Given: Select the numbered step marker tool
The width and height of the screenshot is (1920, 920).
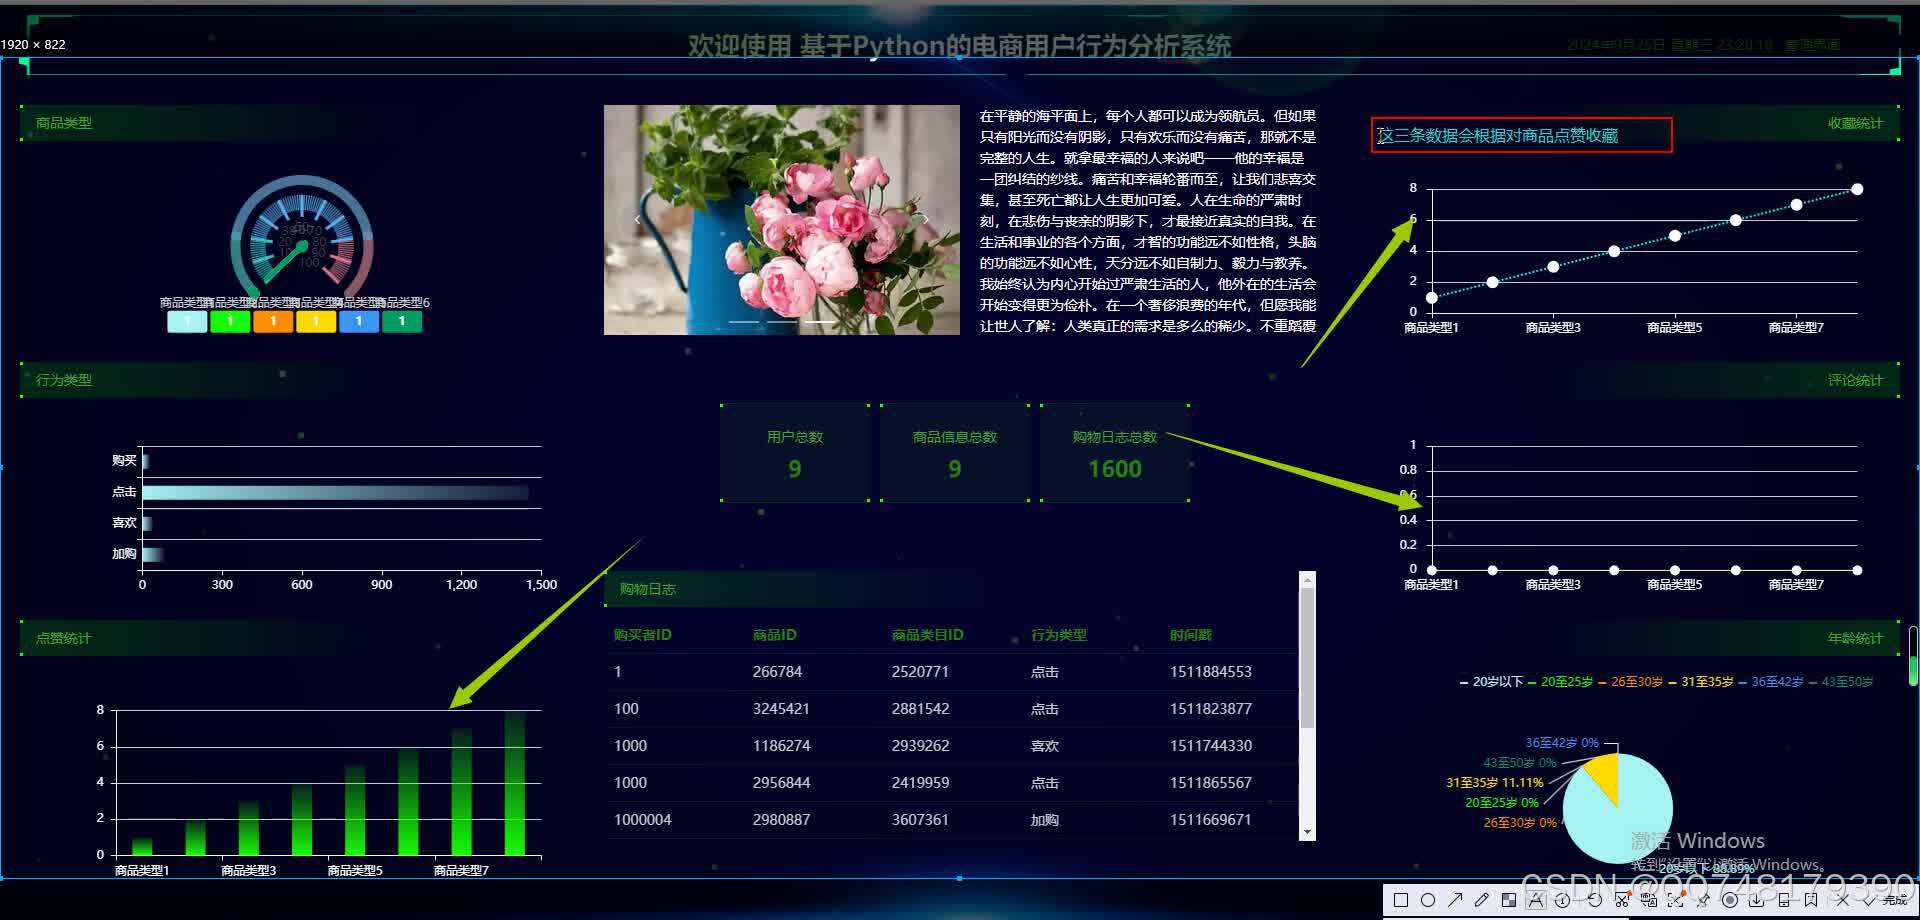Looking at the screenshot, I should coord(1562,900).
